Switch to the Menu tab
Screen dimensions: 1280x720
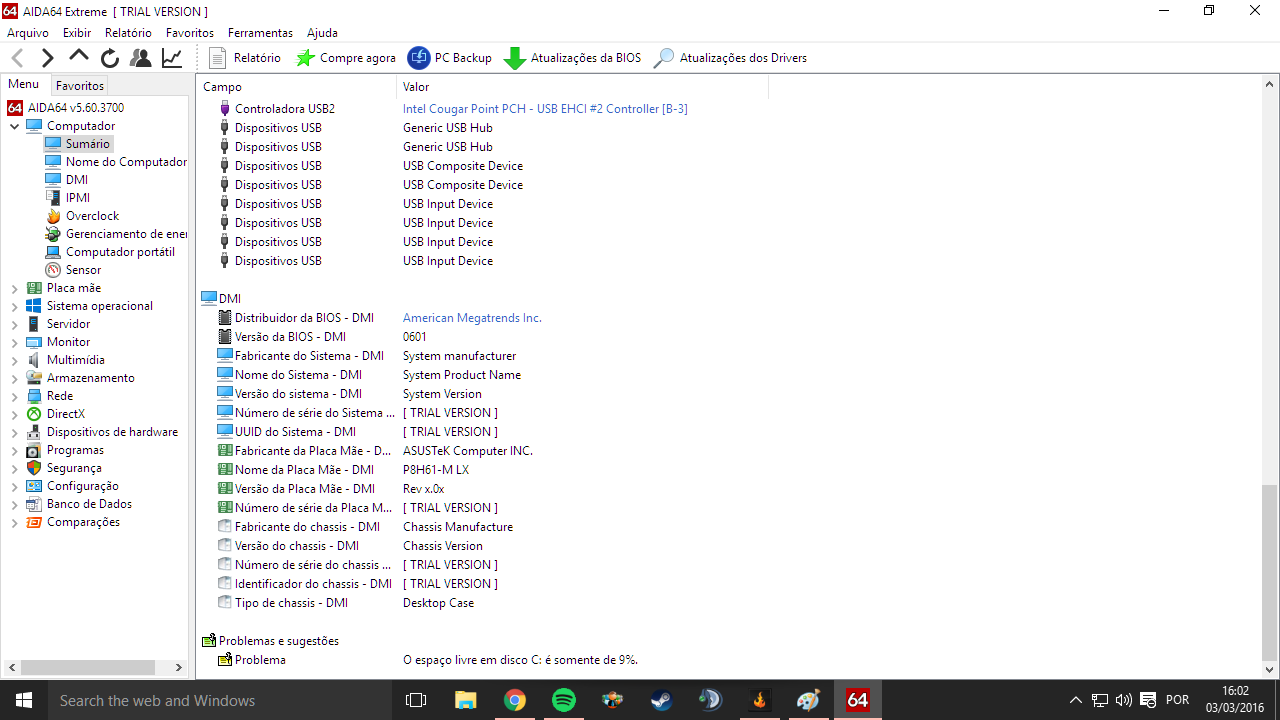[x=24, y=85]
